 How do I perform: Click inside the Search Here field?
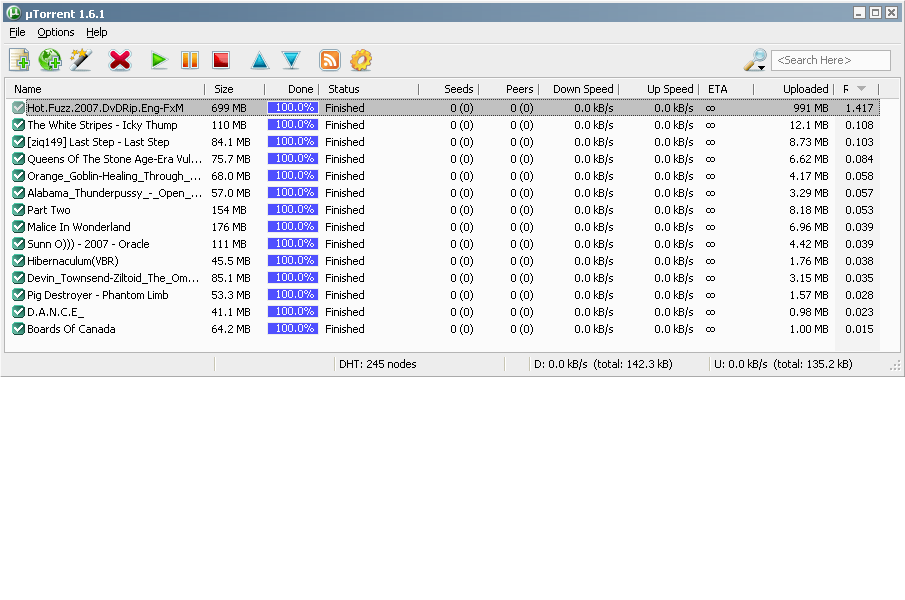tap(831, 60)
